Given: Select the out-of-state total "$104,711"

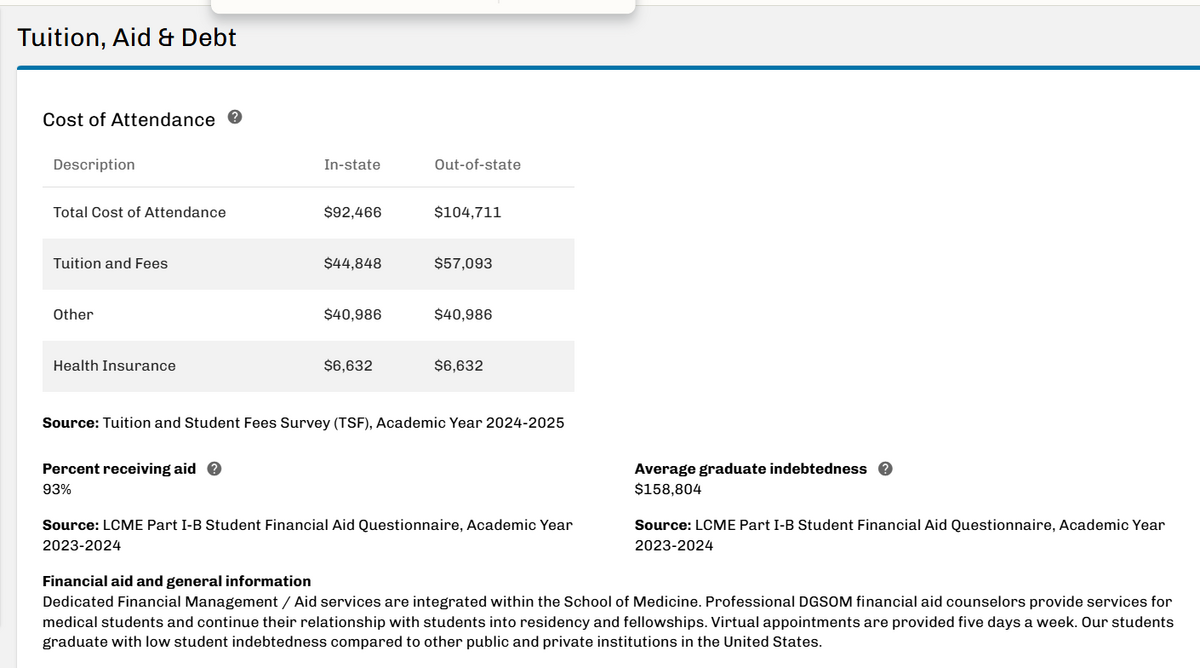Looking at the screenshot, I should (x=468, y=212).
